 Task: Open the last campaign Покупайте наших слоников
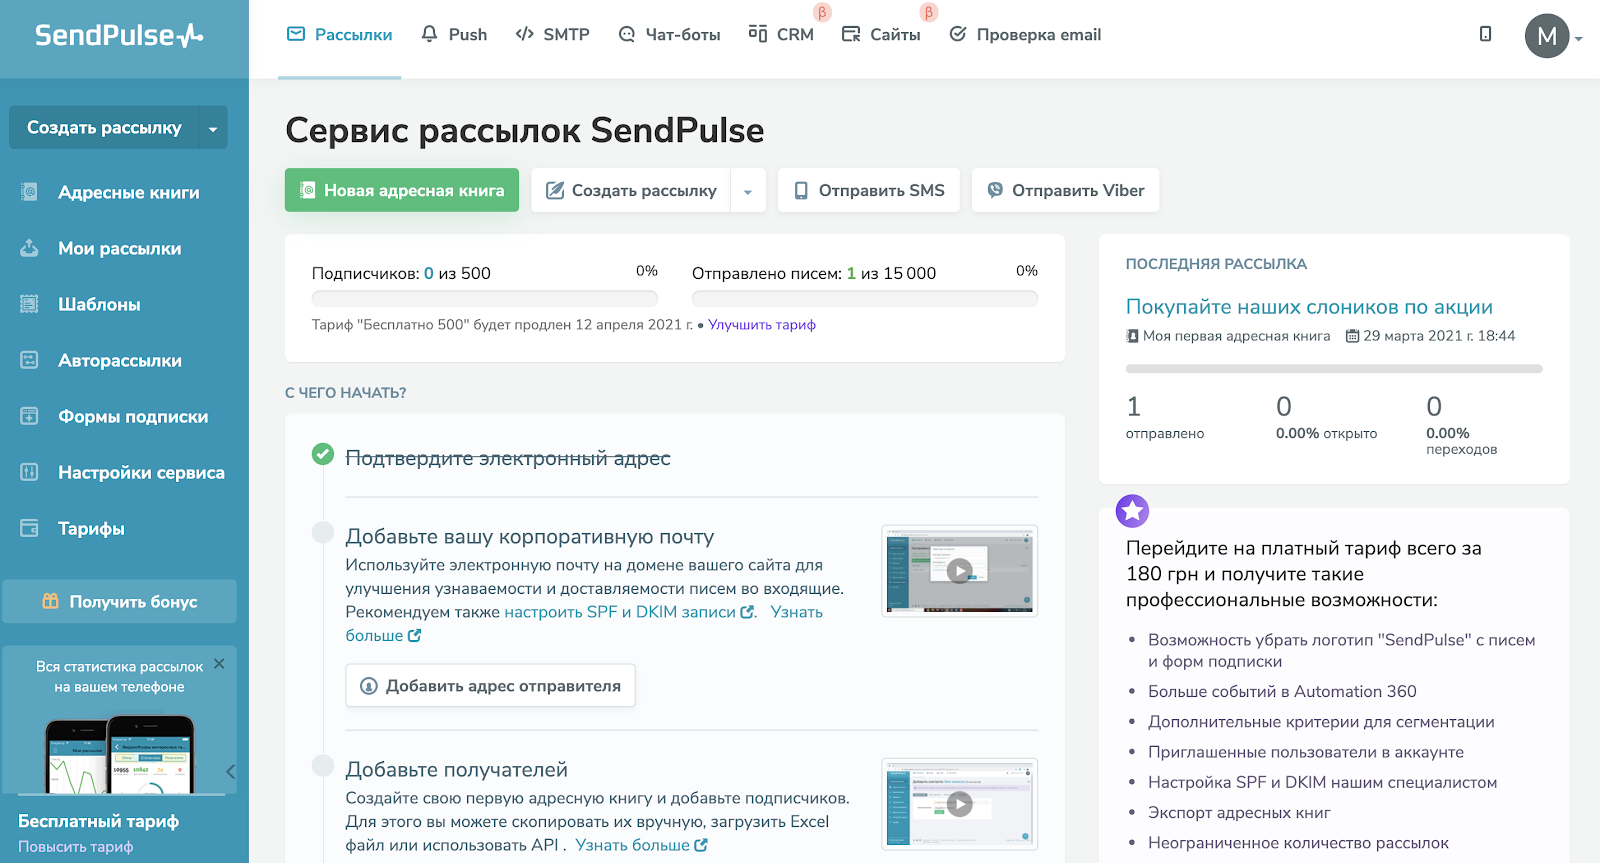[1309, 307]
